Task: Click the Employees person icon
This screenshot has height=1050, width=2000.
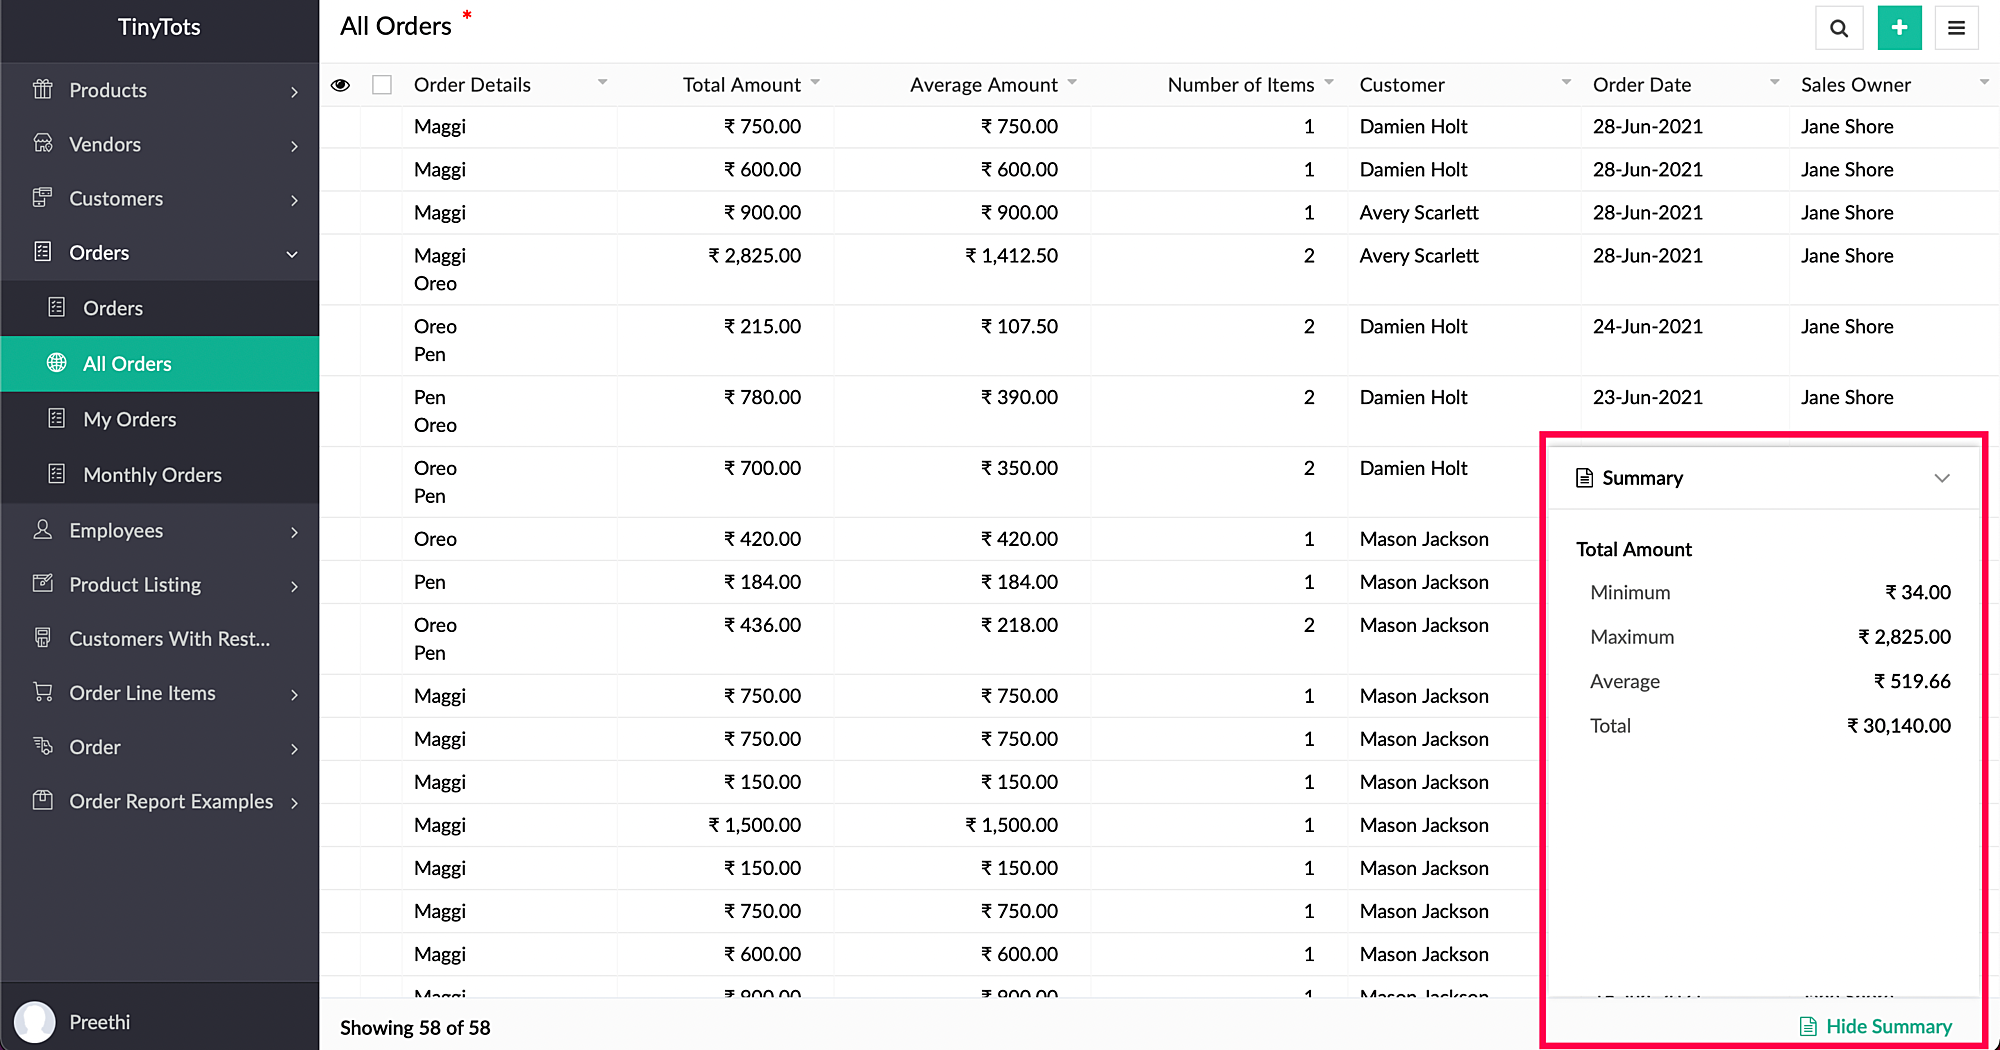Action: tap(42, 530)
